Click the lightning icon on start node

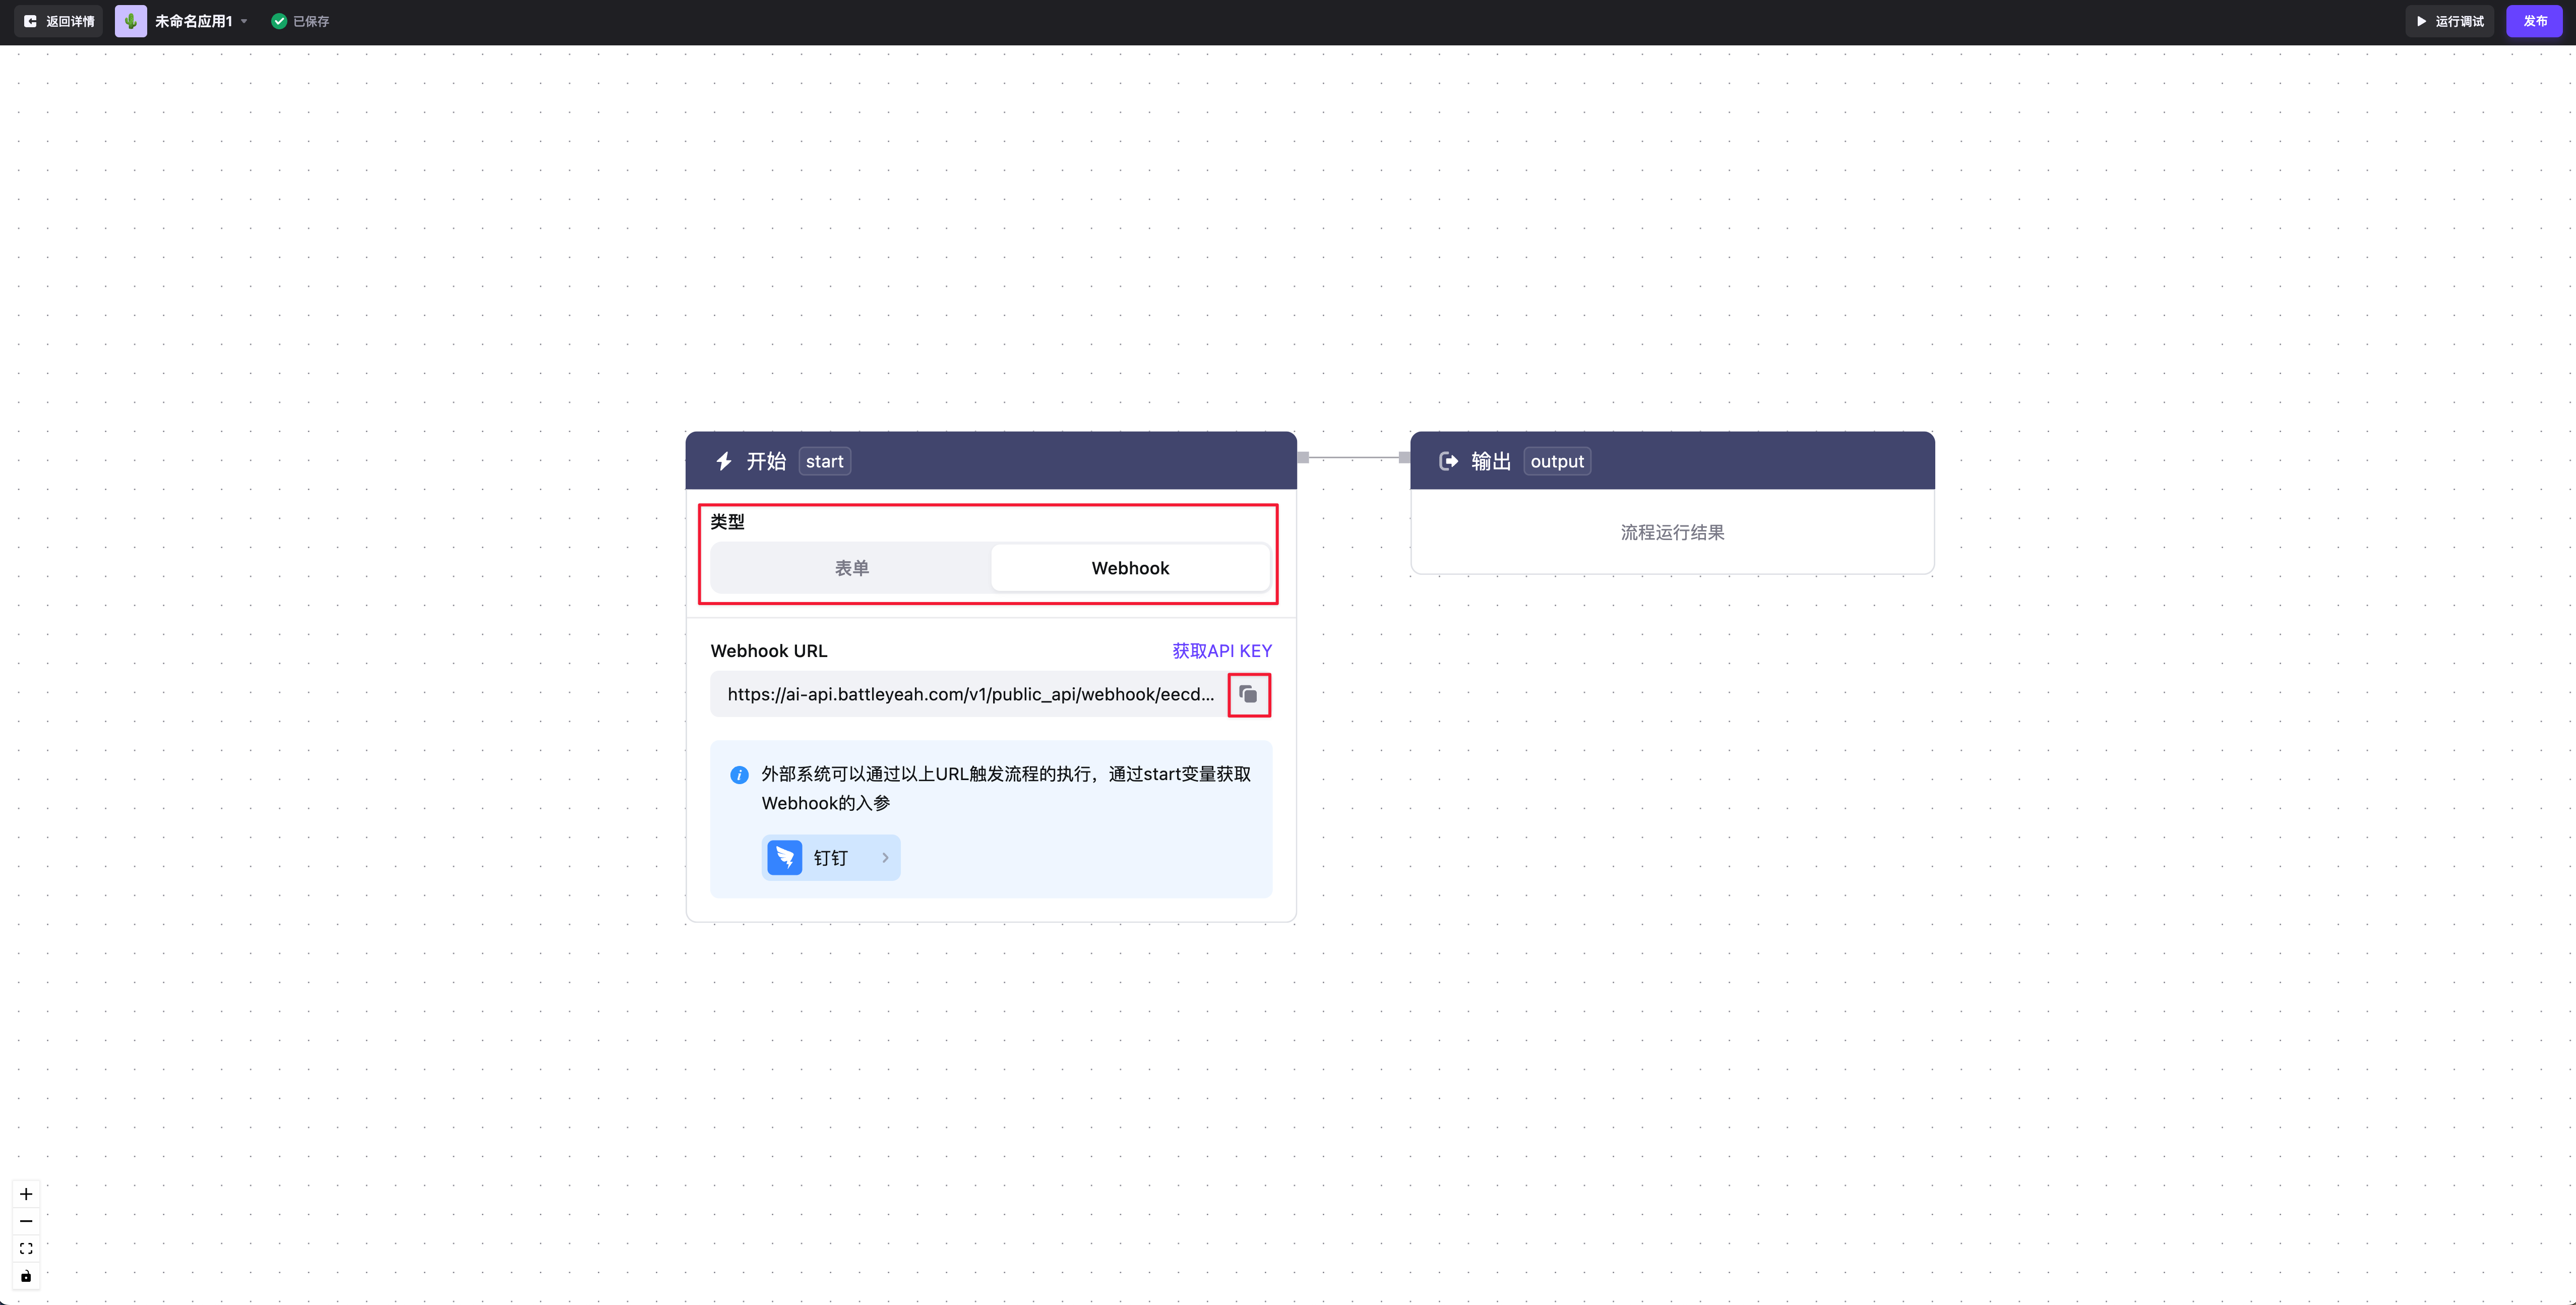(x=724, y=461)
